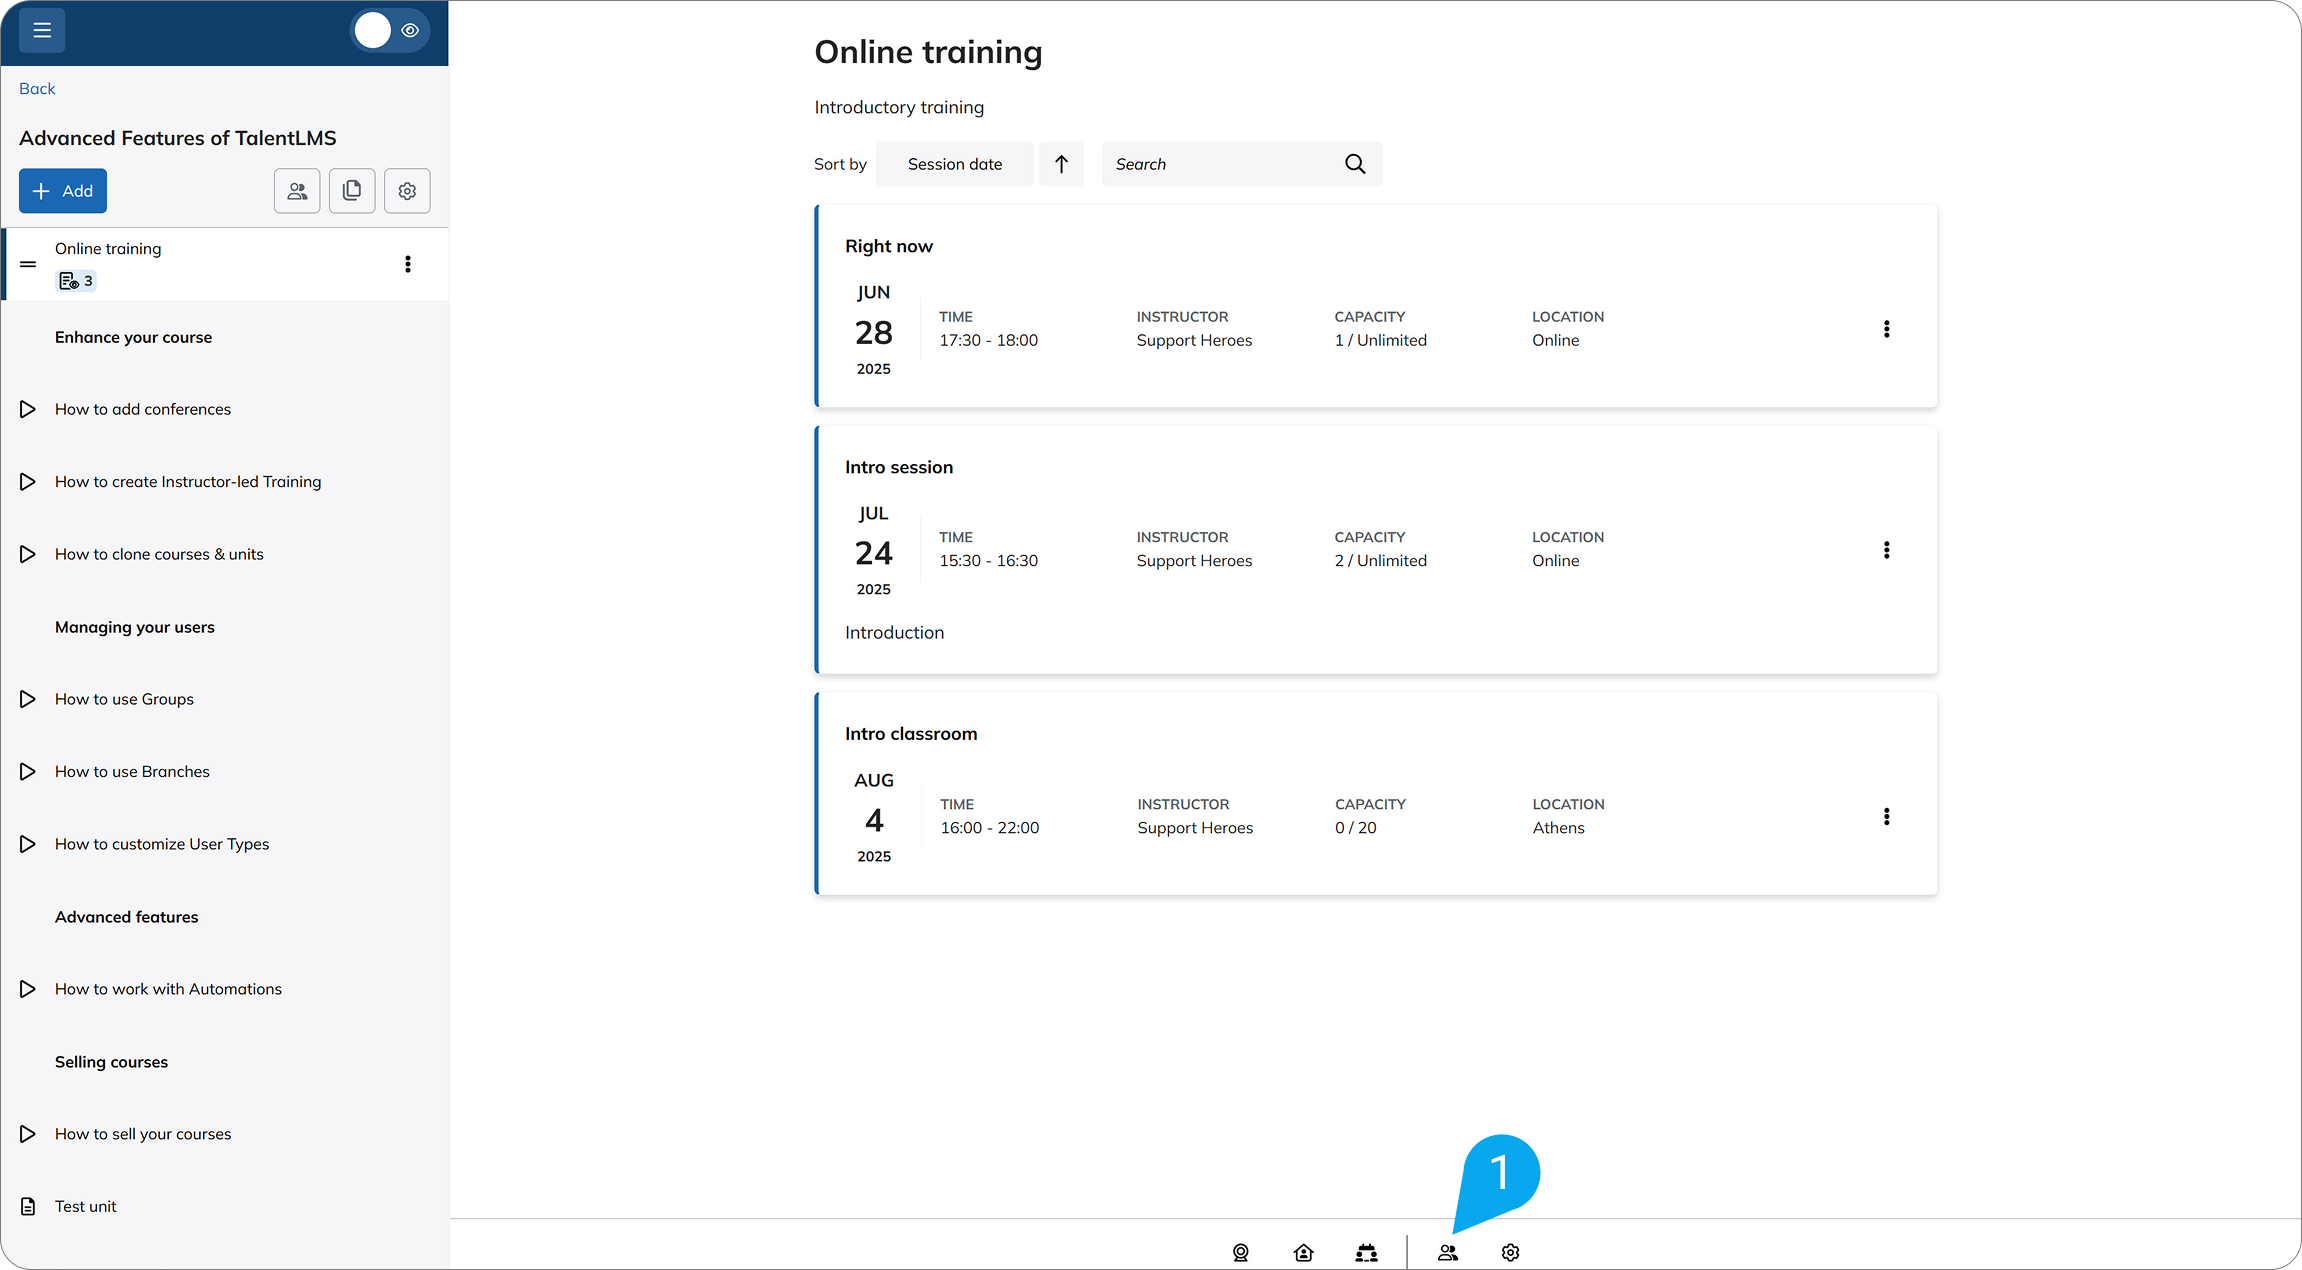This screenshot has width=2302, height=1270.
Task: Open How to use Branches unit
Action: coord(132,772)
